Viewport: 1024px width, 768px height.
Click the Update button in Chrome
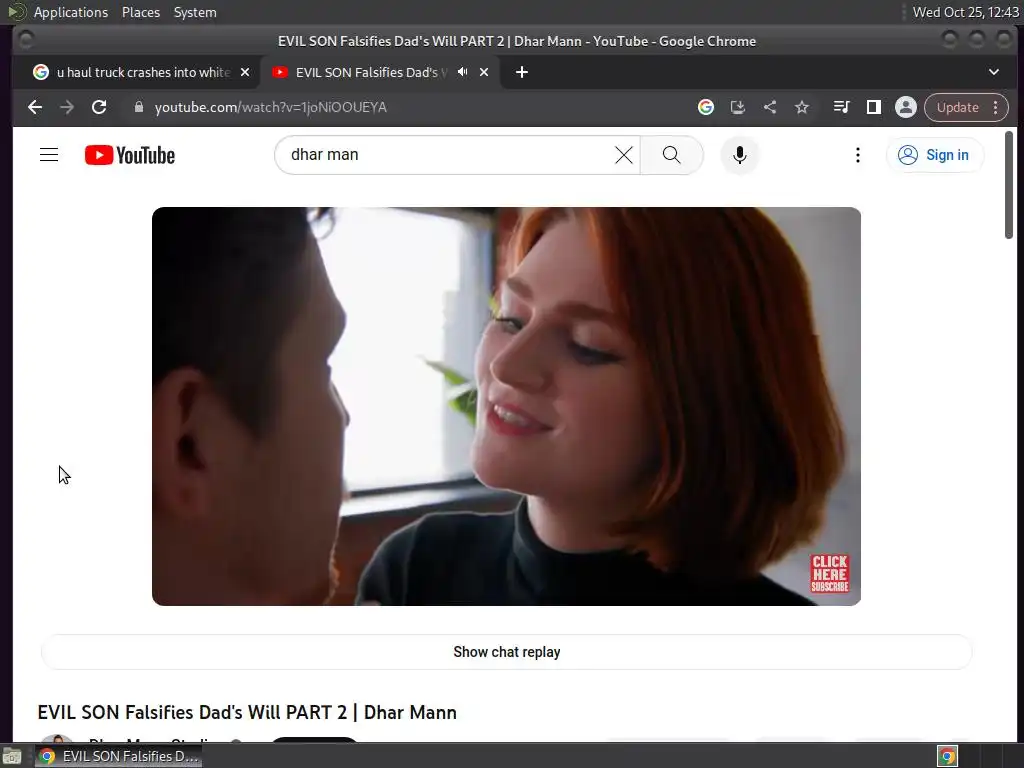[x=957, y=107]
